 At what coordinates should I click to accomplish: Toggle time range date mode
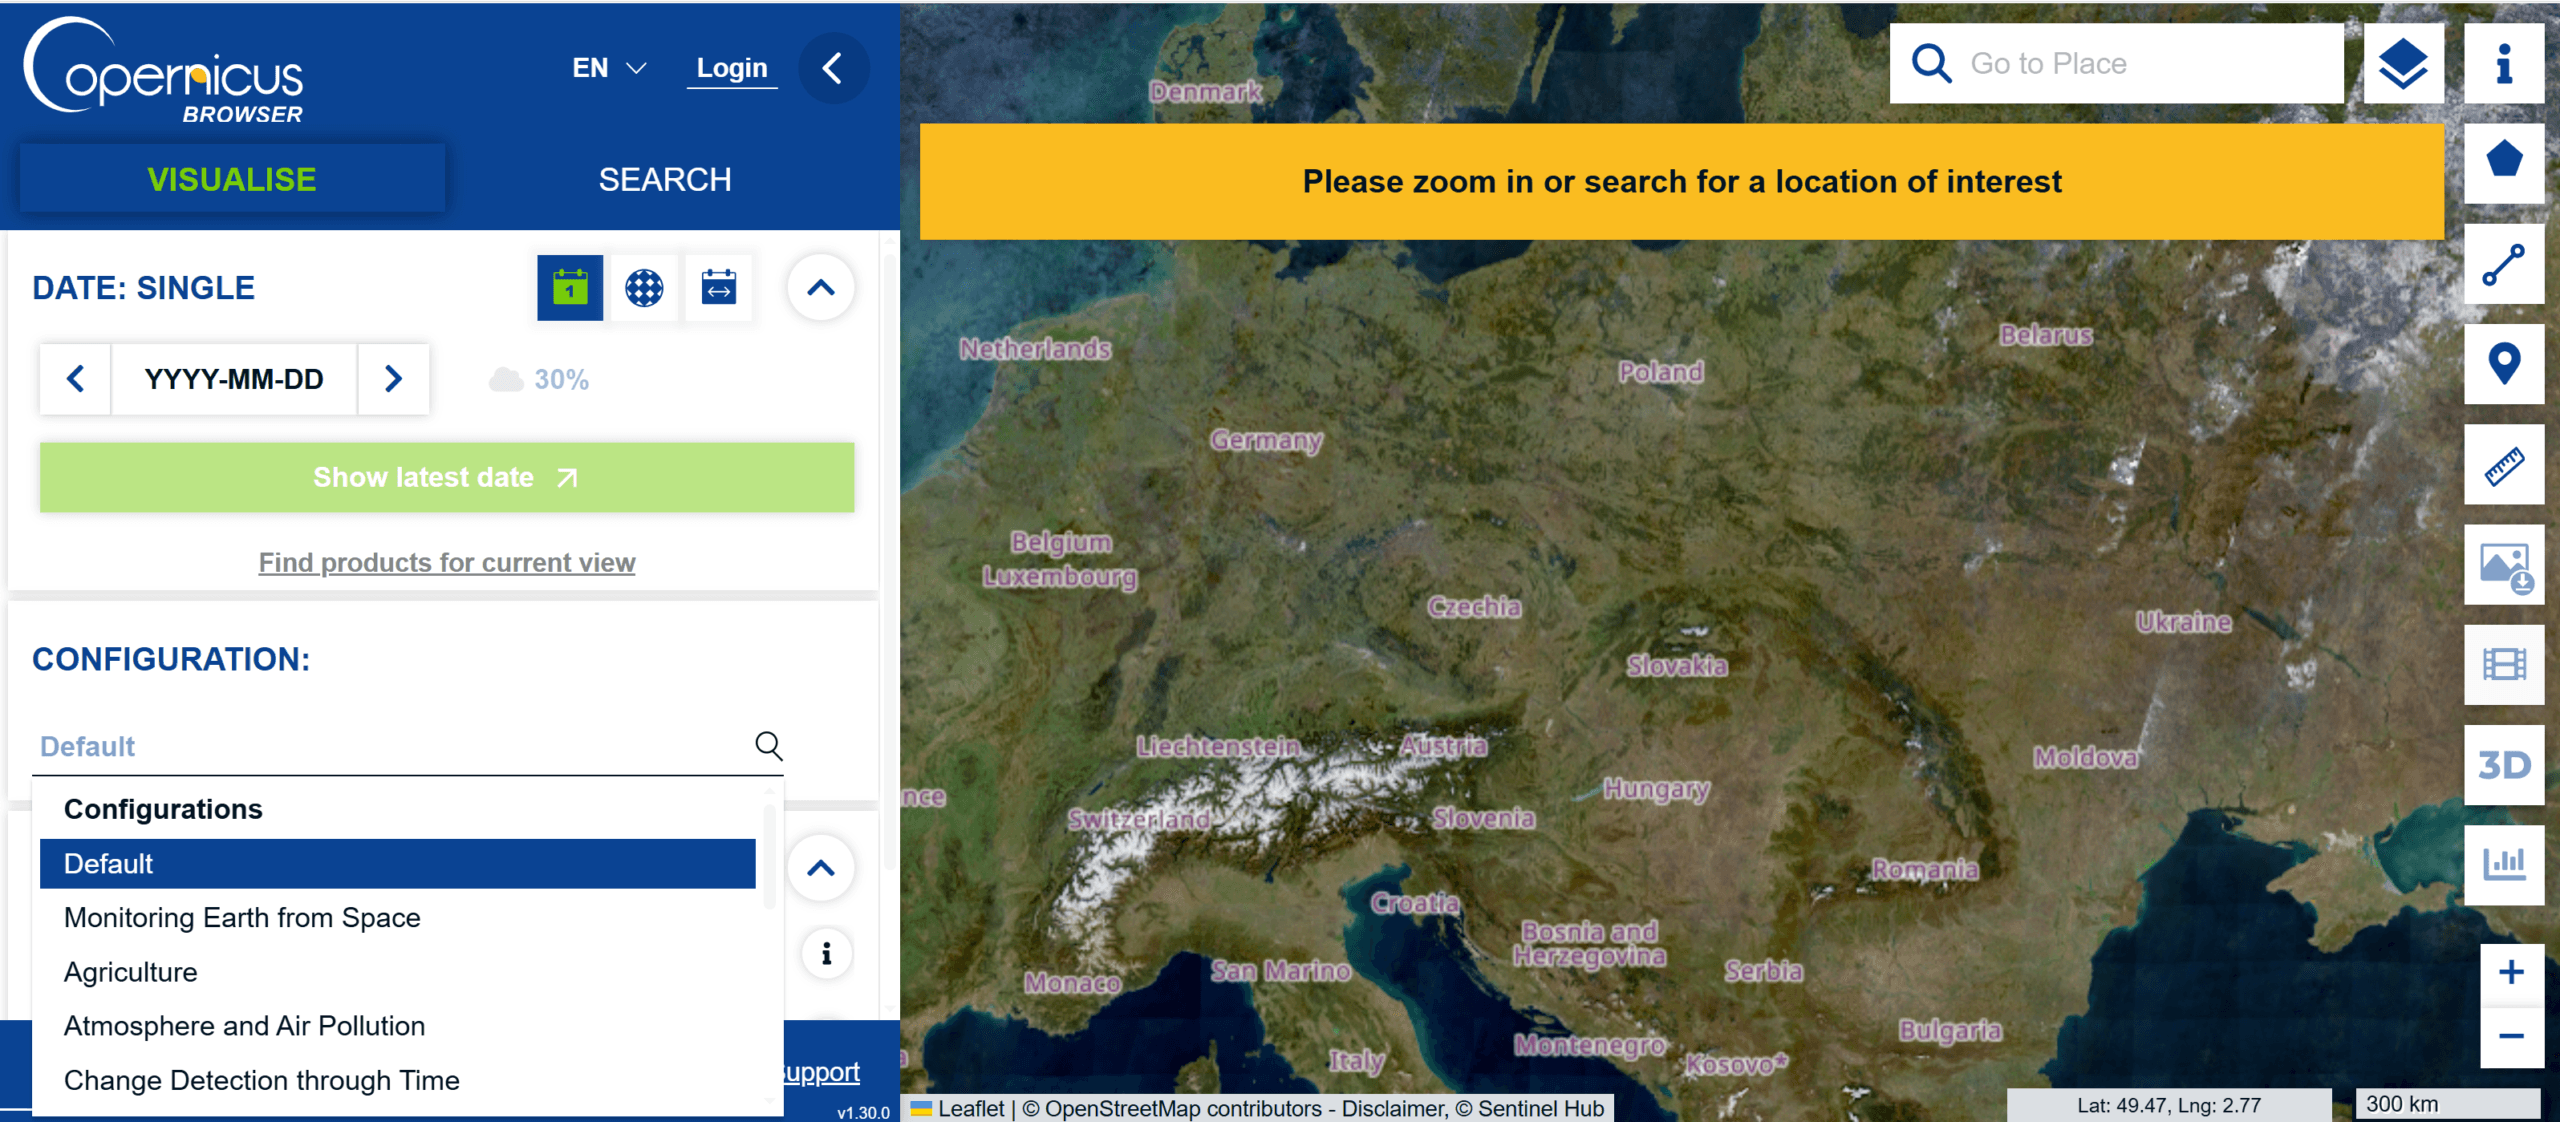click(x=718, y=288)
